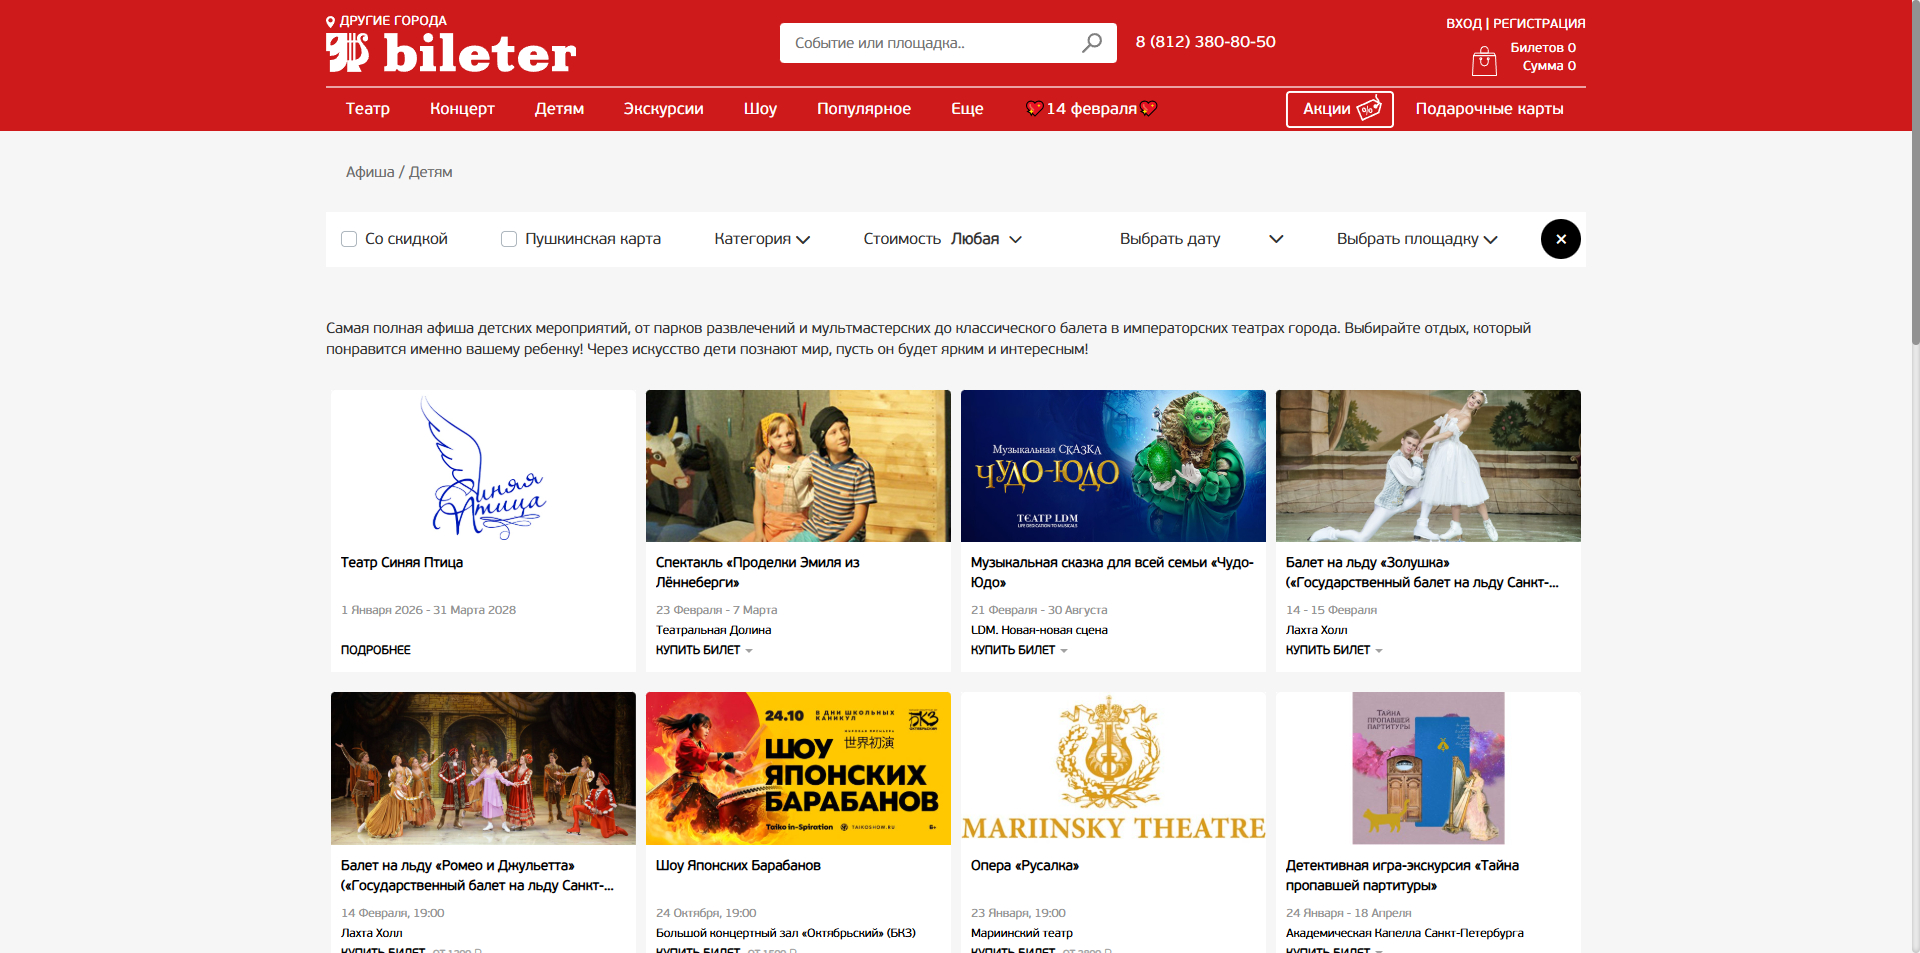Open the Театр menu item
Screen dimensions: 1920x953
pos(367,109)
